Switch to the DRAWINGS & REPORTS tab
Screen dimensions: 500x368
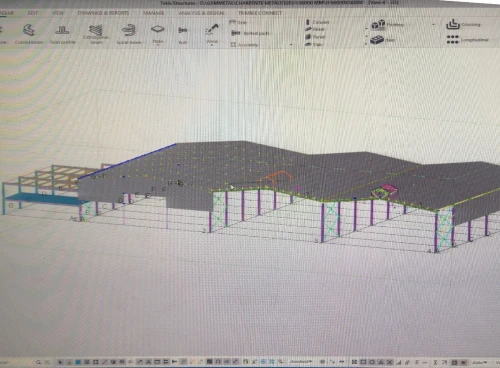pos(103,13)
